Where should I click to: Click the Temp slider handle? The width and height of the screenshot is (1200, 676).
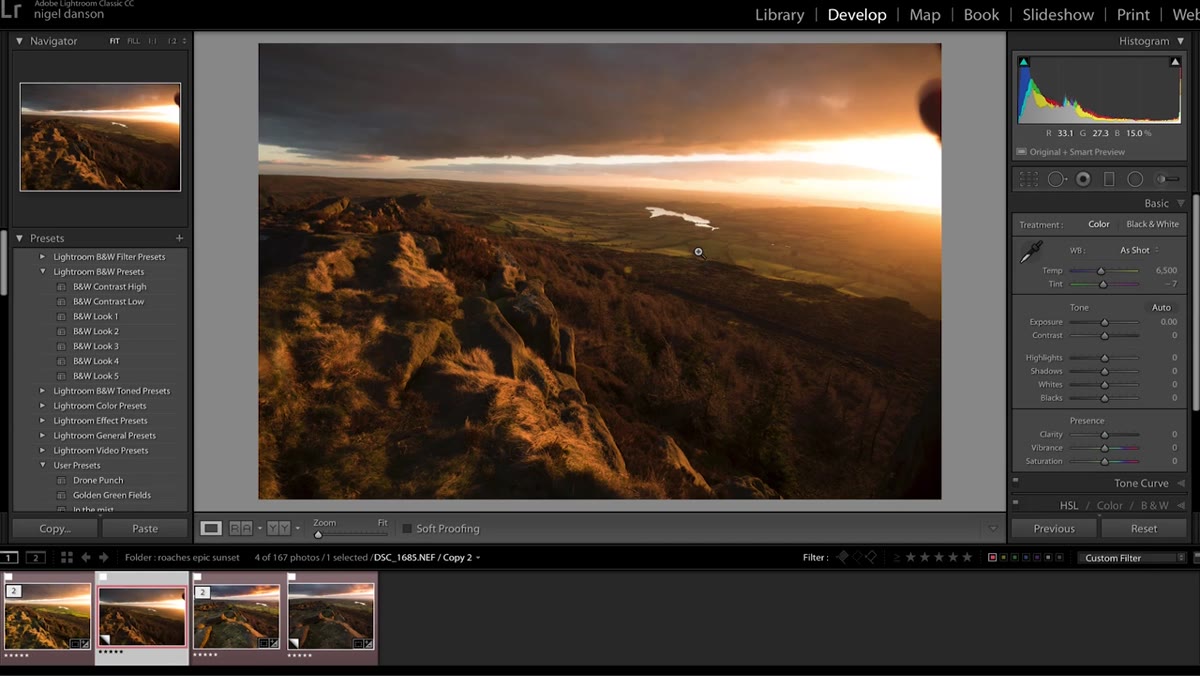click(1101, 270)
